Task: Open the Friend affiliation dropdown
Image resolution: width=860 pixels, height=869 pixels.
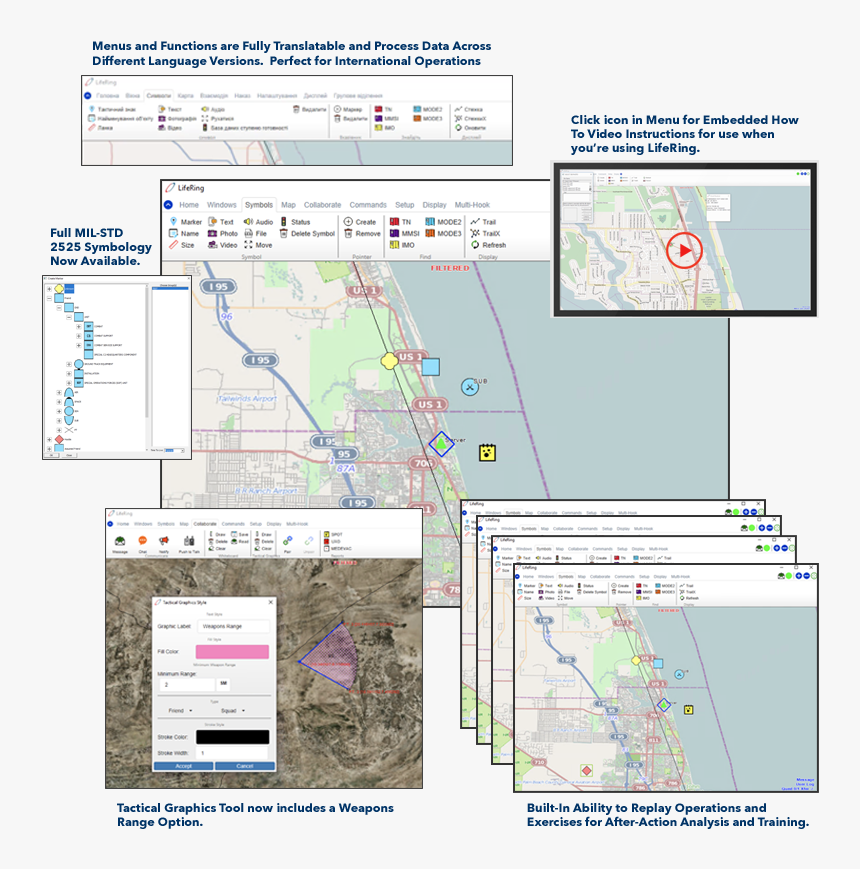Action: [x=181, y=710]
